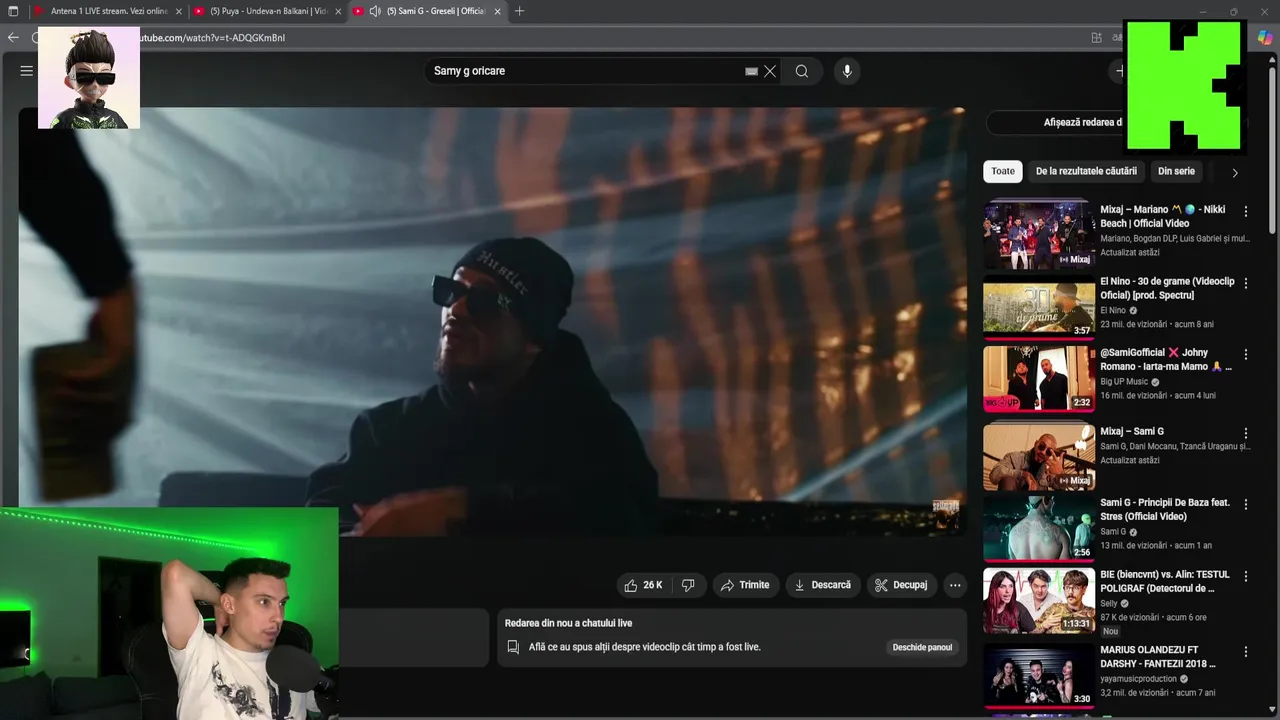
Task: Run the search with magnifier button
Action: coord(802,71)
